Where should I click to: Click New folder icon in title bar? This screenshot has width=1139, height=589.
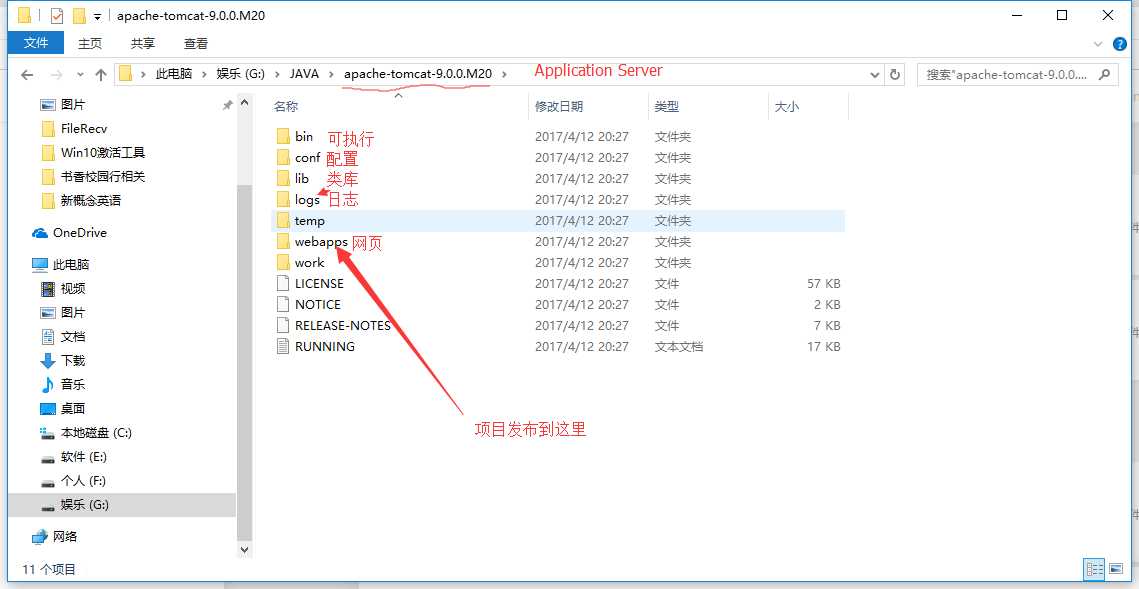[x=79, y=15]
